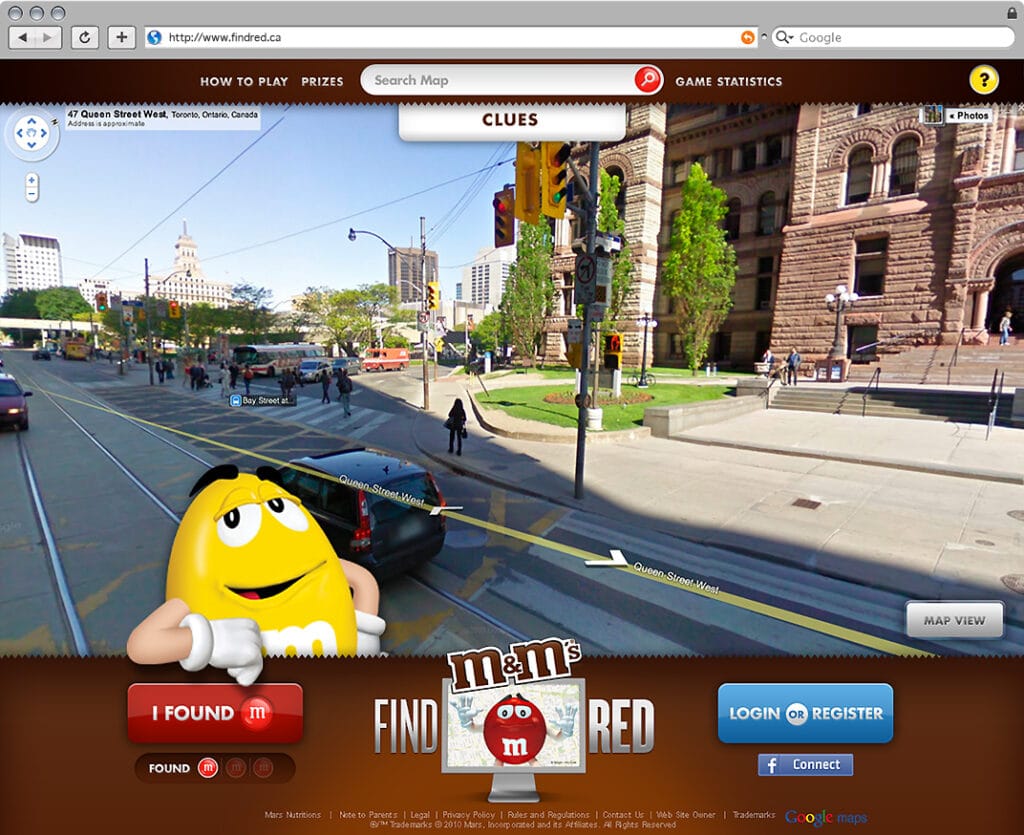Click the first lit red M&M found indicator
This screenshot has height=835, width=1024.
click(x=208, y=768)
